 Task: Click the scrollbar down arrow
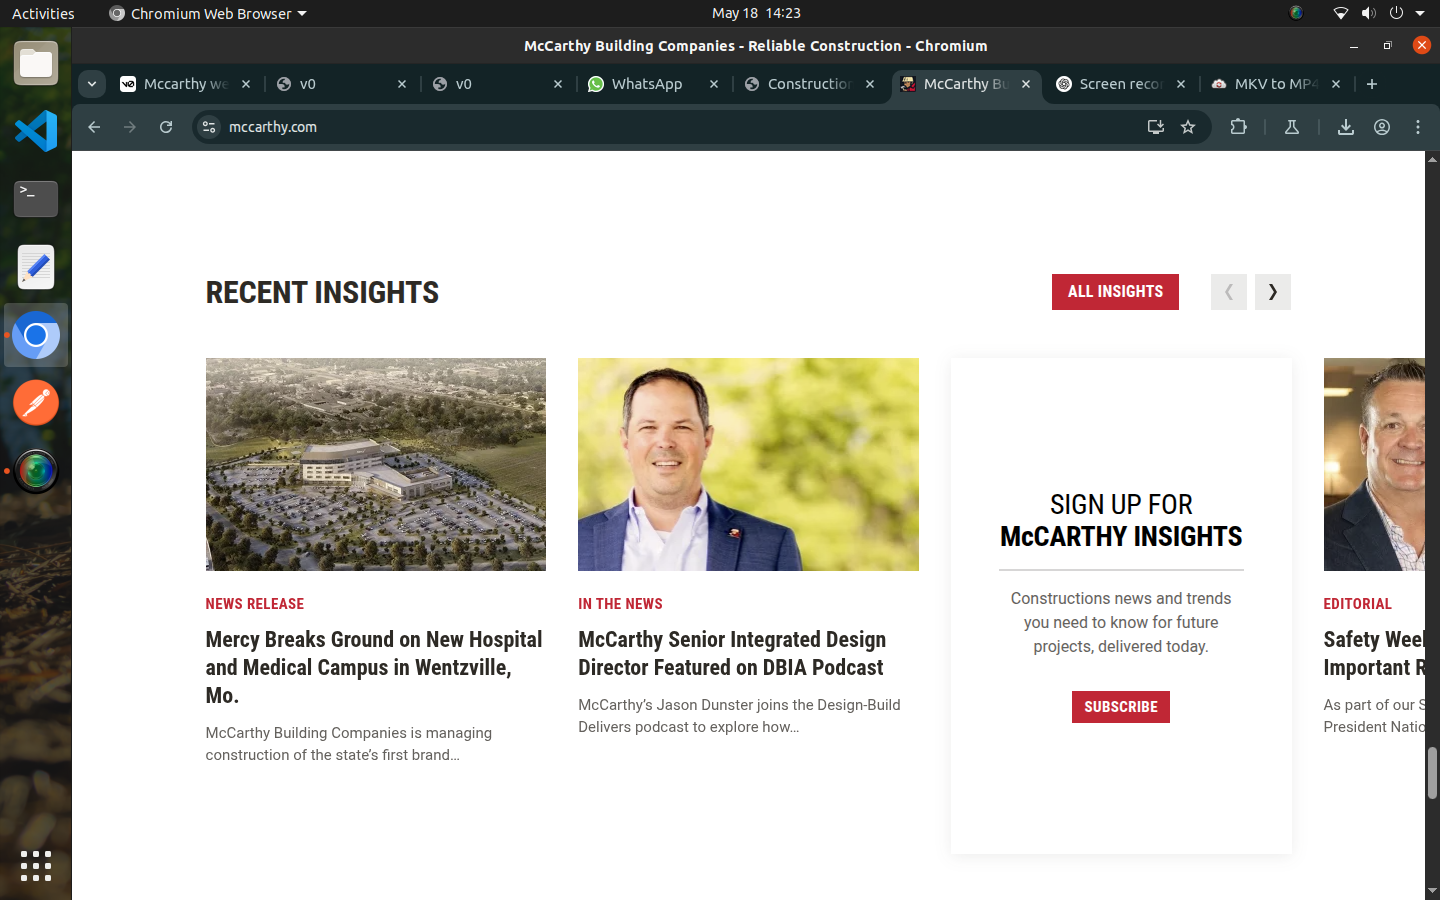point(1432,891)
